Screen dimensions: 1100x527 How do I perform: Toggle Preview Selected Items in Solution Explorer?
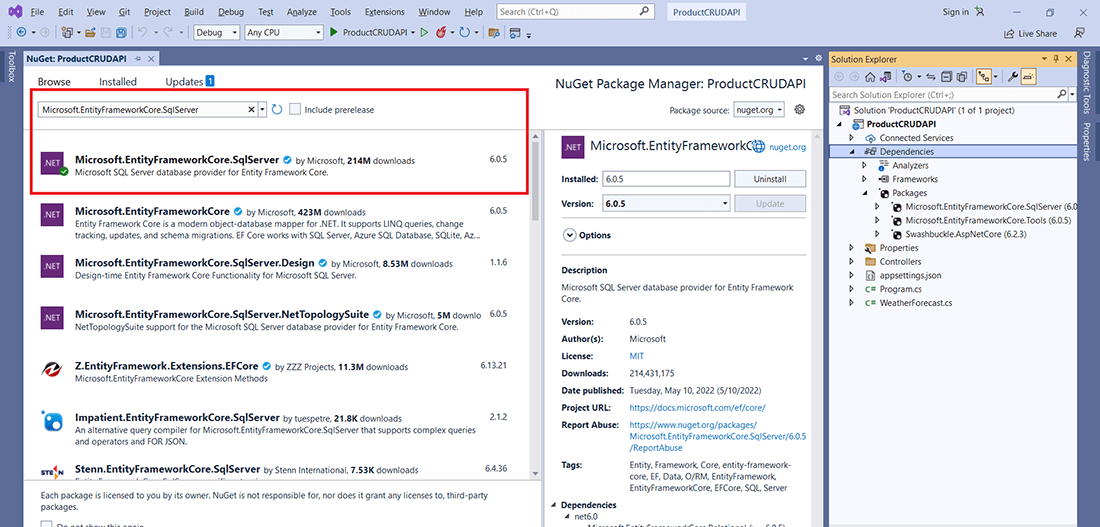[x=1028, y=76]
